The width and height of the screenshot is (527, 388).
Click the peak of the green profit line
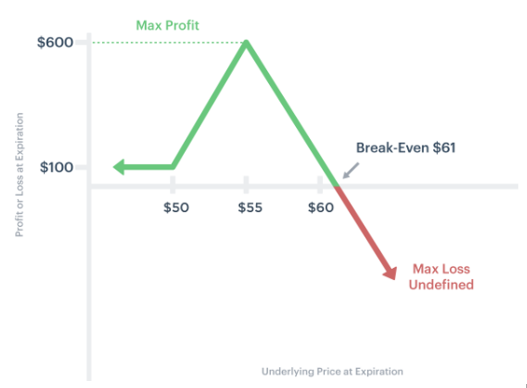(246, 43)
